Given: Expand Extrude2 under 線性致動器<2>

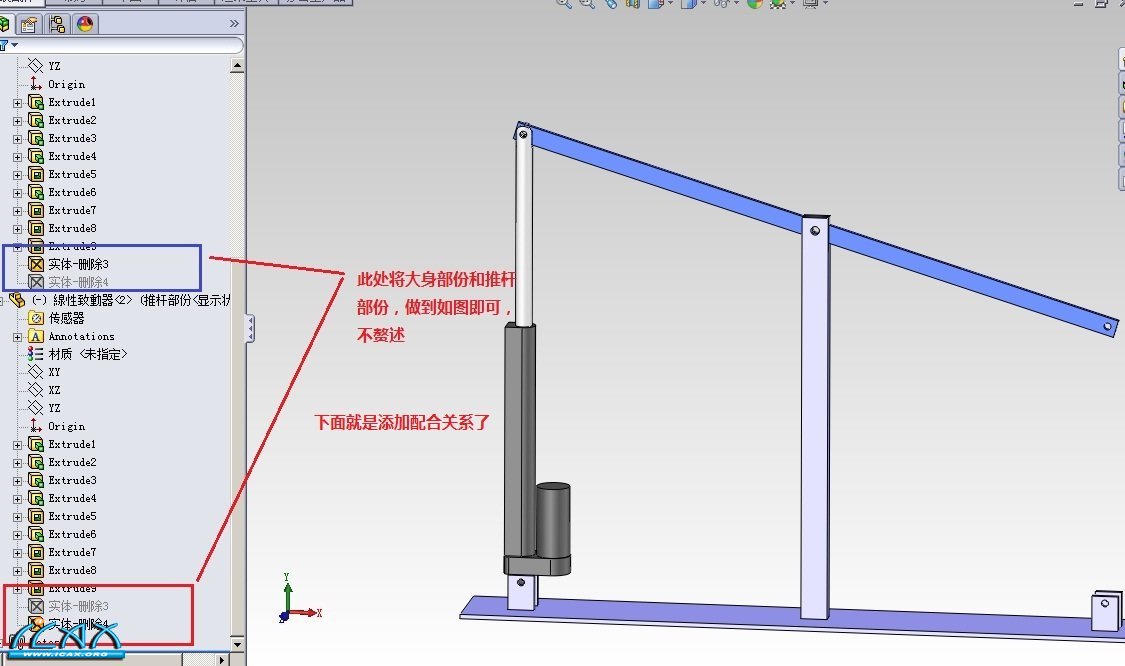Looking at the screenshot, I should click(x=17, y=463).
